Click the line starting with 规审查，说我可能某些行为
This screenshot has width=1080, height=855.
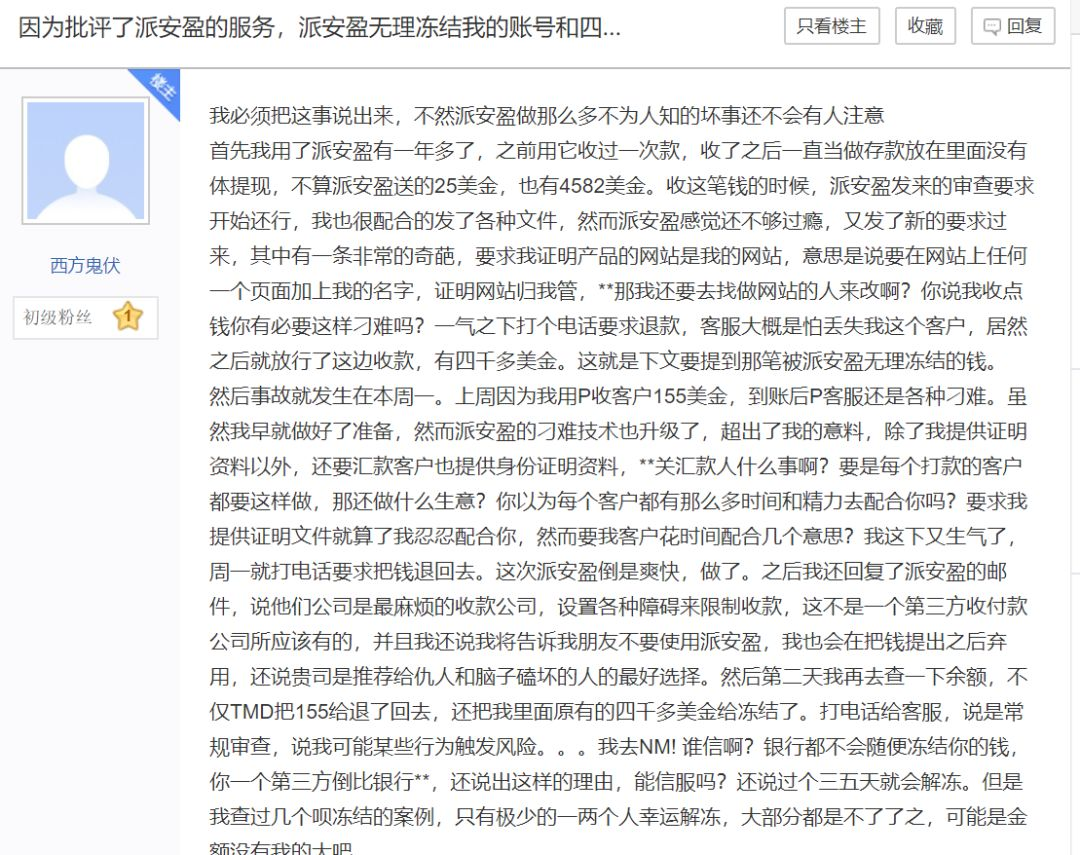[613, 748]
